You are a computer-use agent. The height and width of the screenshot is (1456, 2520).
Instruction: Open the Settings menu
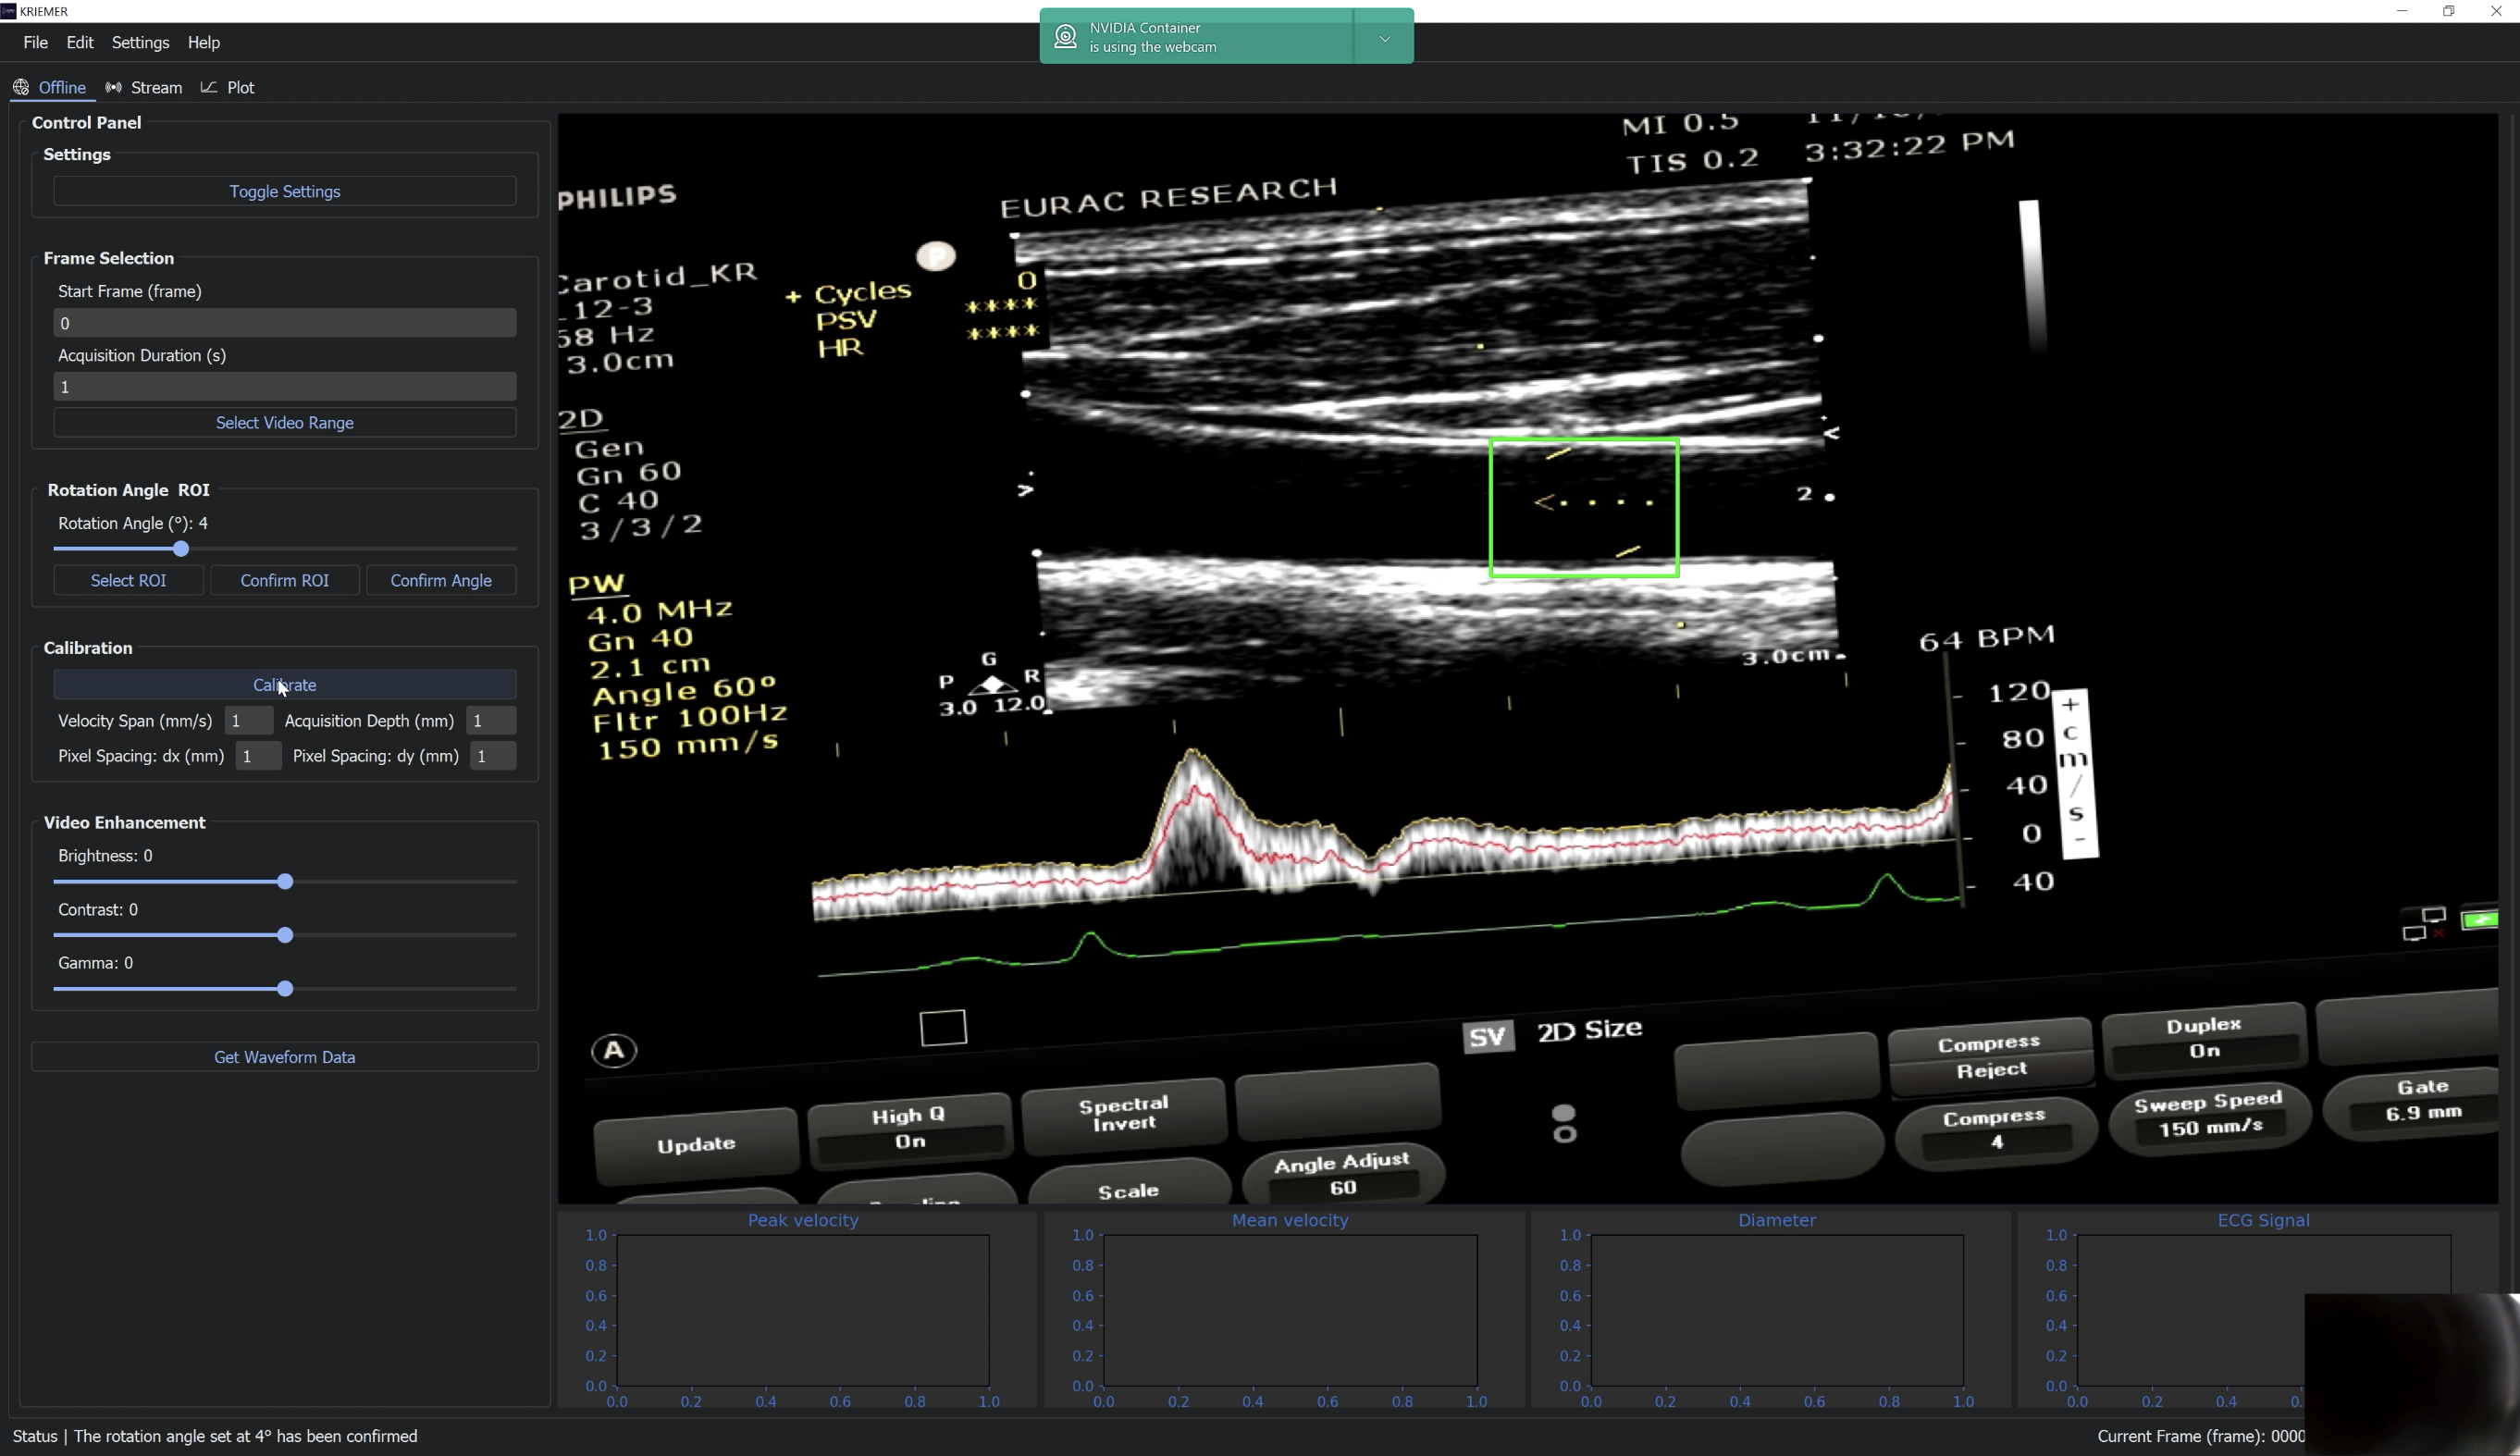[140, 42]
